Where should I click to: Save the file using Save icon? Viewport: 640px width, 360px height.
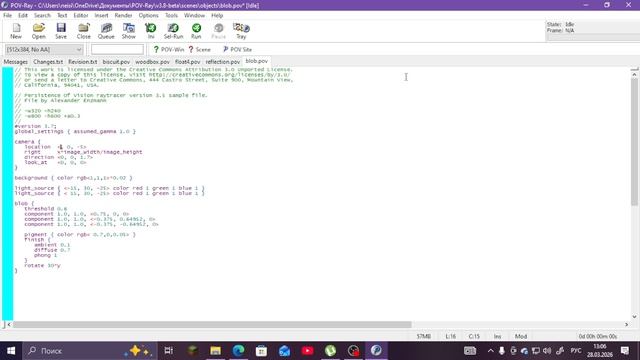pos(61,31)
